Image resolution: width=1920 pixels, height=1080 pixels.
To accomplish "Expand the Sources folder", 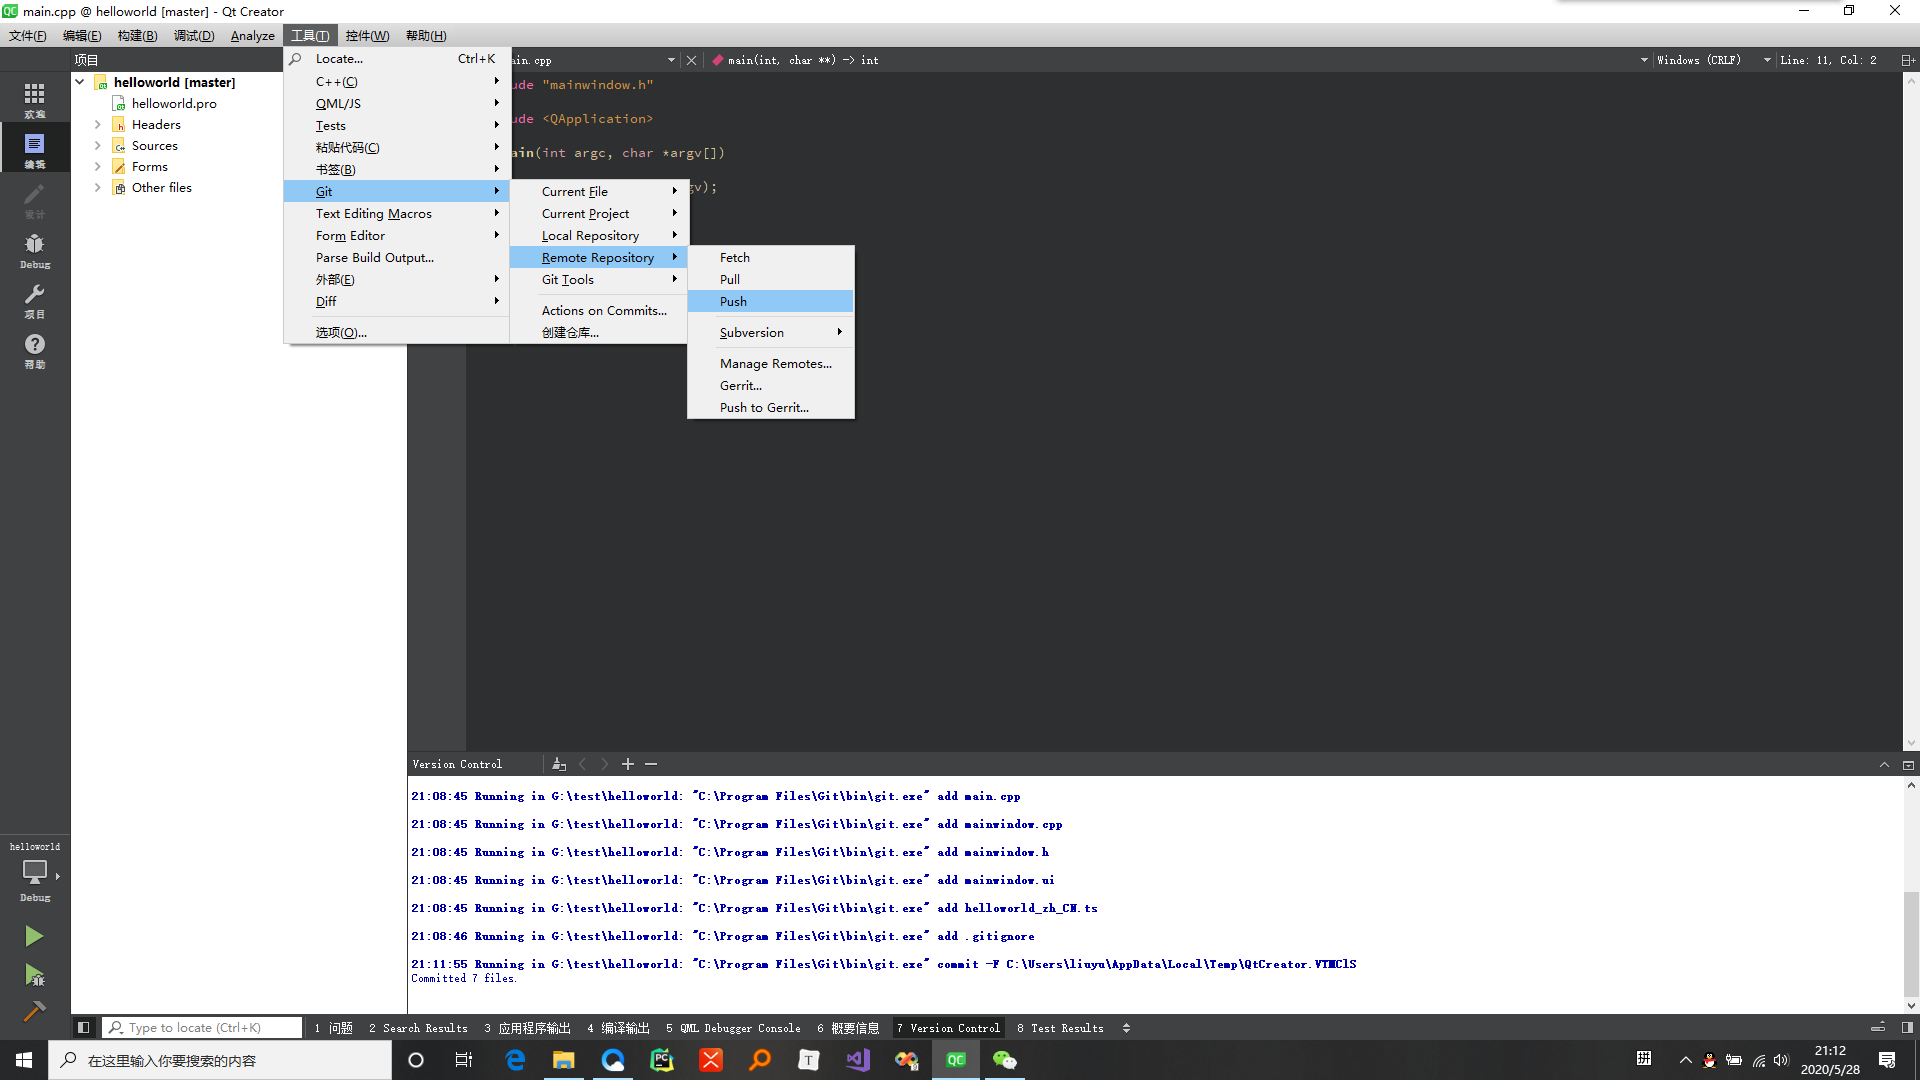I will pyautogui.click(x=98, y=146).
